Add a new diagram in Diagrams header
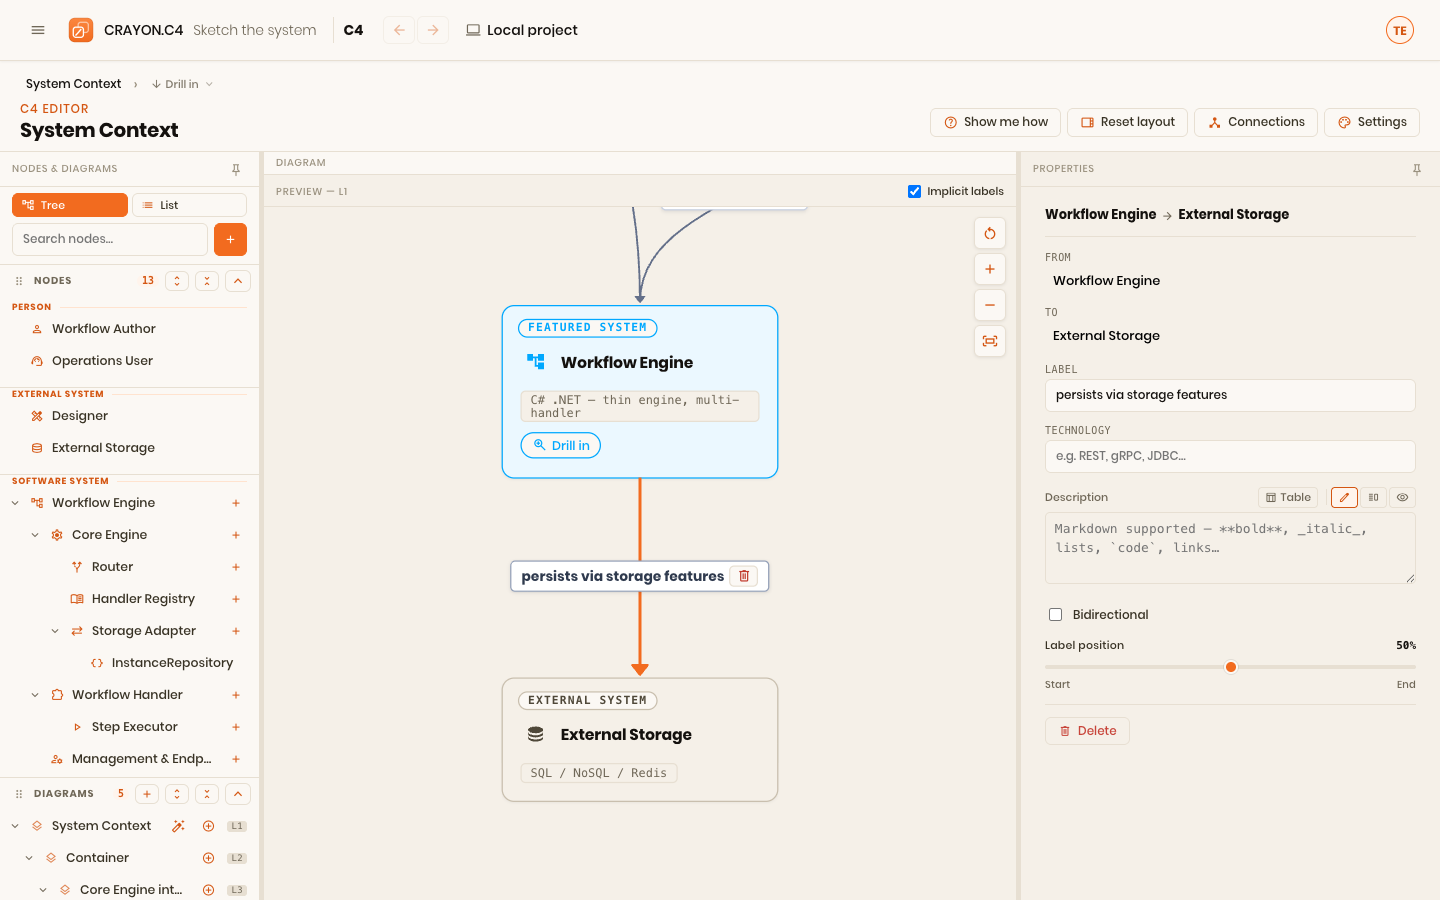Image resolution: width=1440 pixels, height=900 pixels. [147, 794]
